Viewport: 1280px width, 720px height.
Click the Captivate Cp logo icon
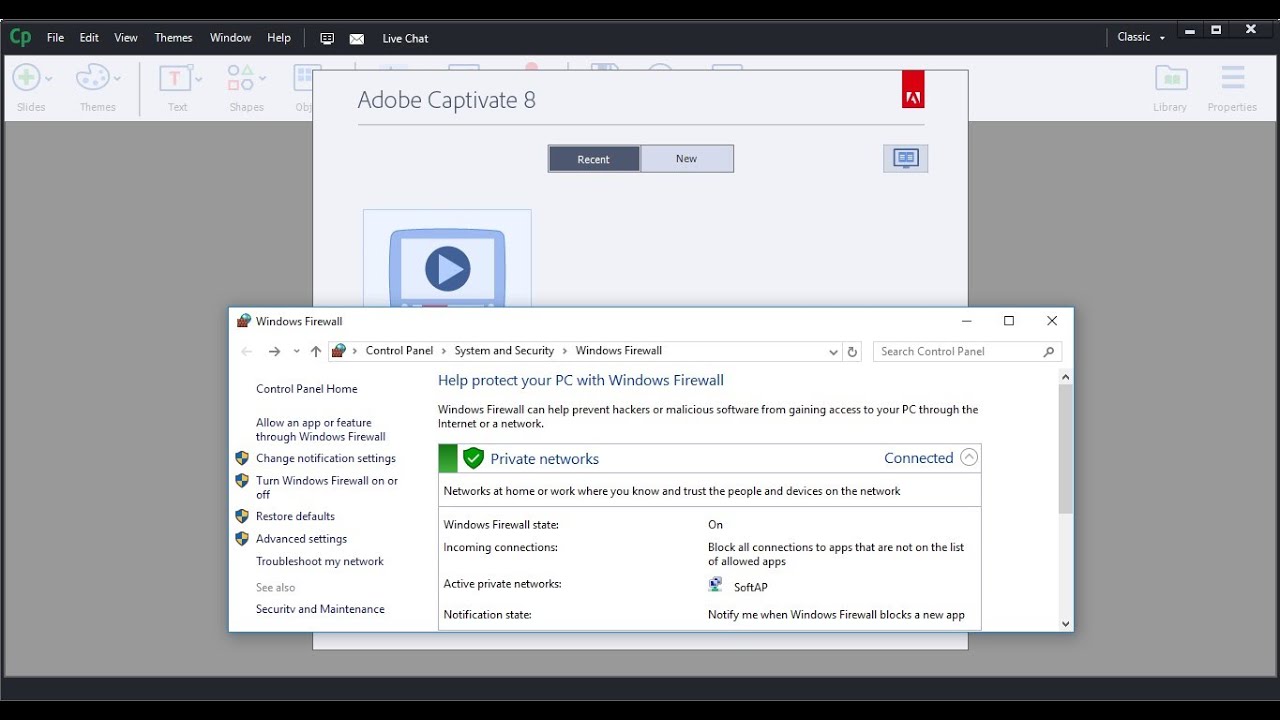[x=20, y=38]
